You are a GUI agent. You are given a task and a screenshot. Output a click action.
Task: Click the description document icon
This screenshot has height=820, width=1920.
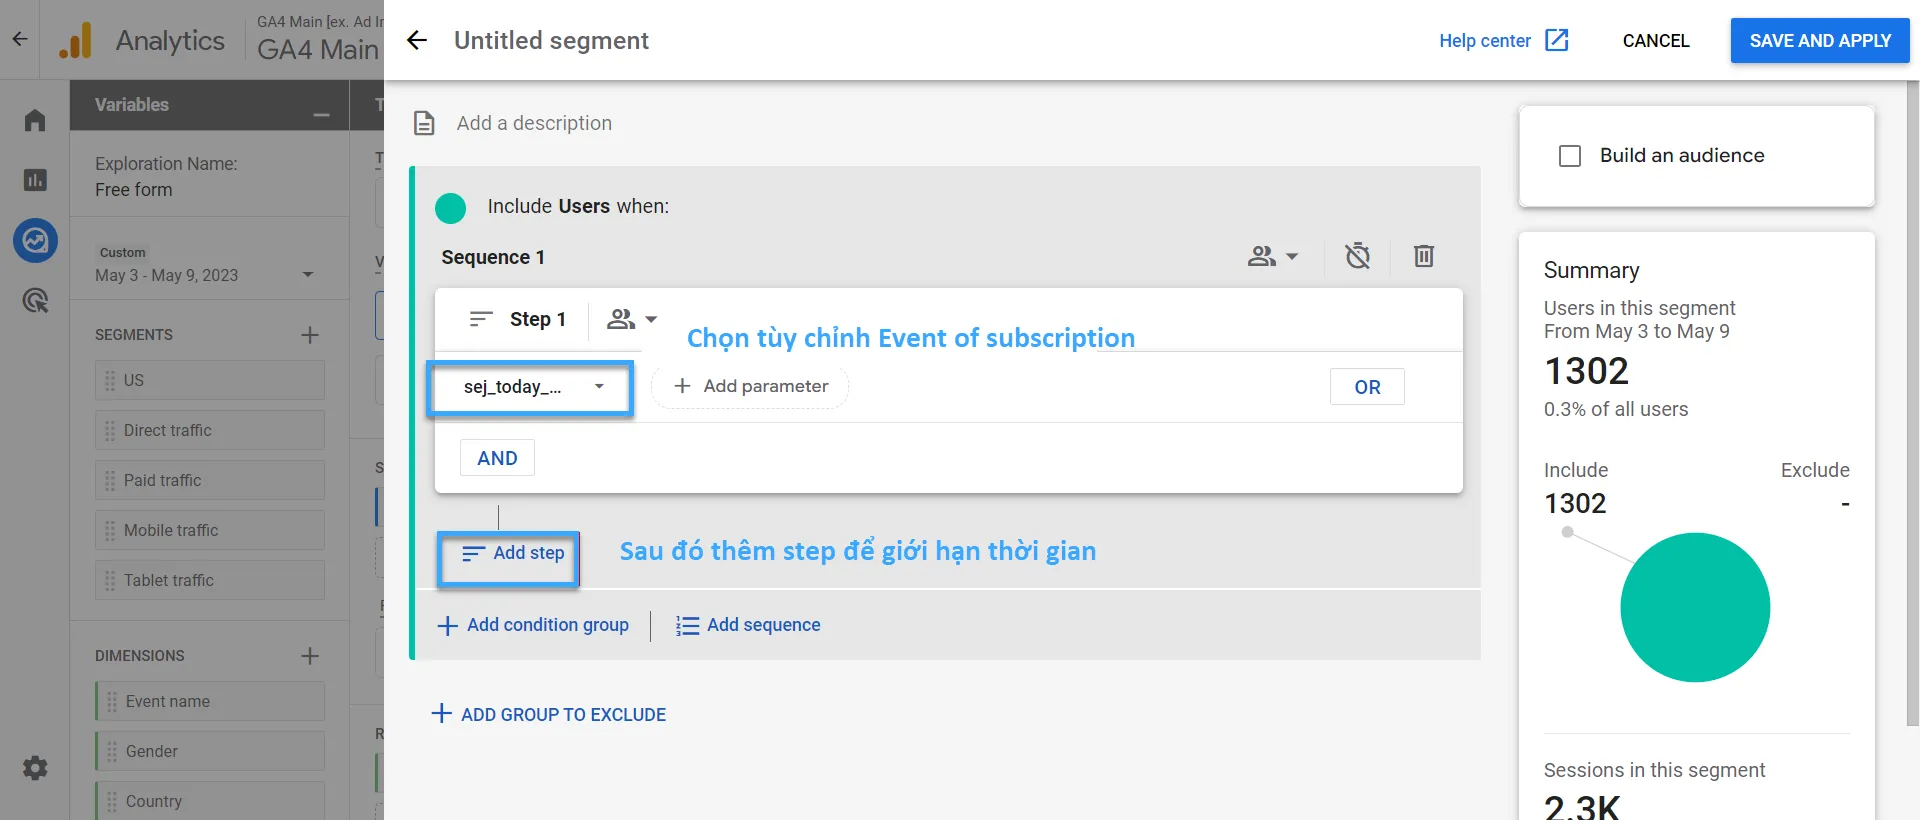(x=424, y=123)
